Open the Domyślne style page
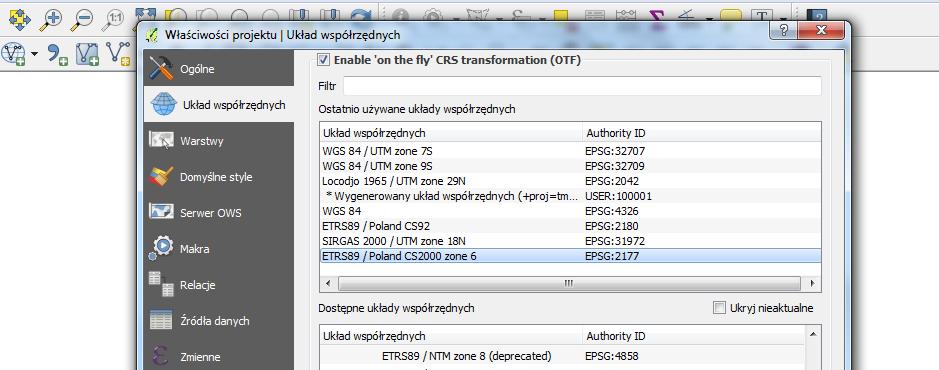 [x=219, y=177]
